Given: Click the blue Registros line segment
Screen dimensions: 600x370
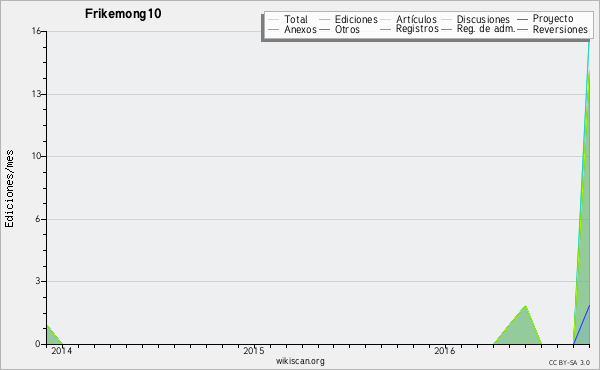Looking at the screenshot, I should point(582,324).
